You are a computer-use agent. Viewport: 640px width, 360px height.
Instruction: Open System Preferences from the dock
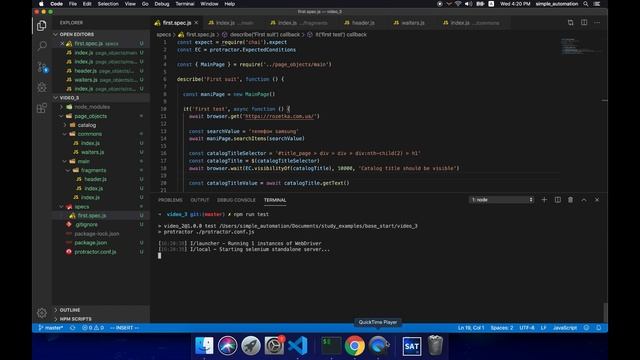coord(274,345)
